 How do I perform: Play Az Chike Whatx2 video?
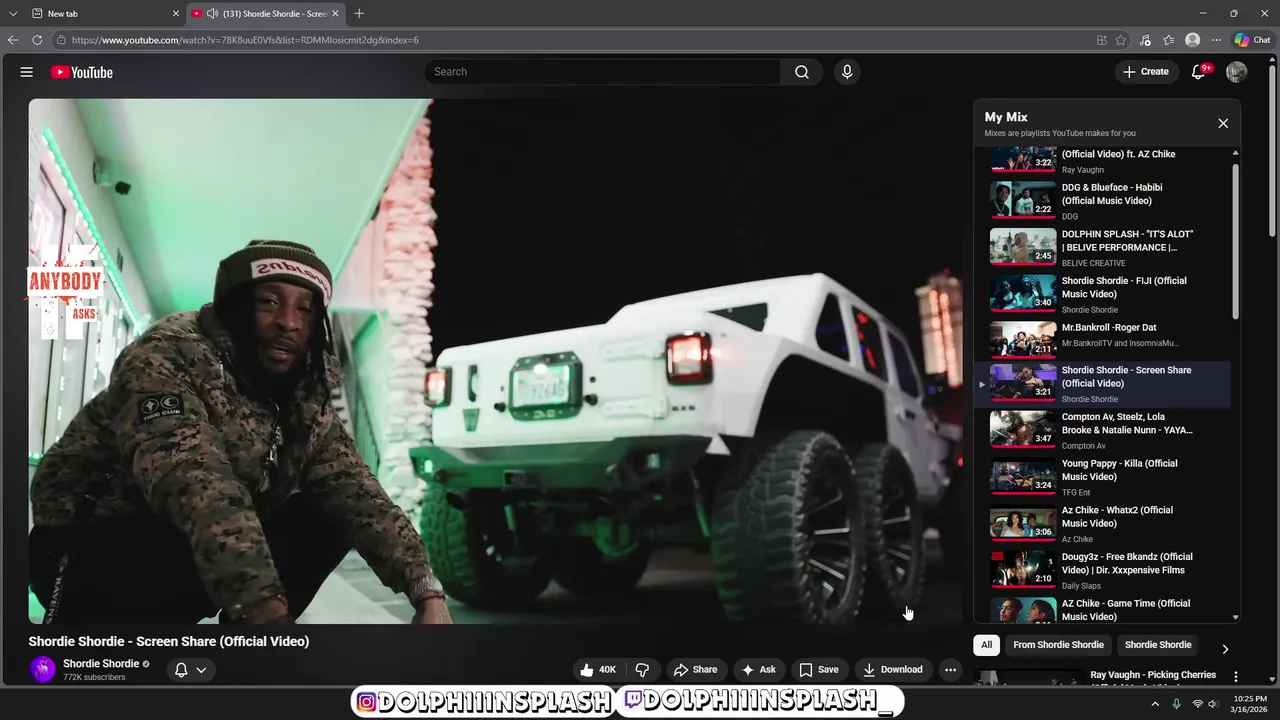point(1103,524)
